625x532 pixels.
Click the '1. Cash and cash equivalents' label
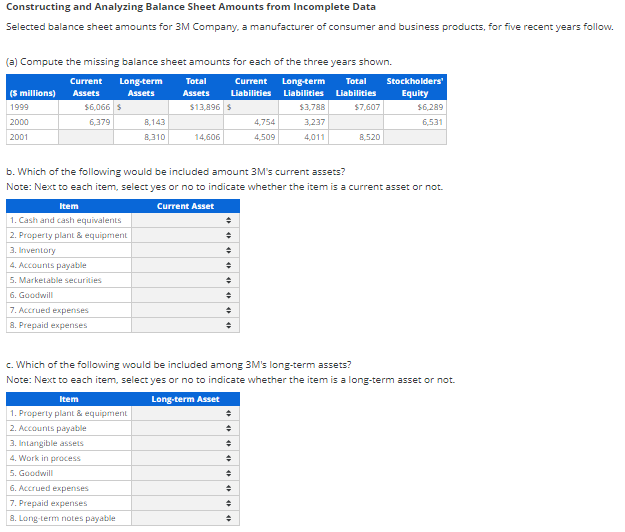click(66, 220)
